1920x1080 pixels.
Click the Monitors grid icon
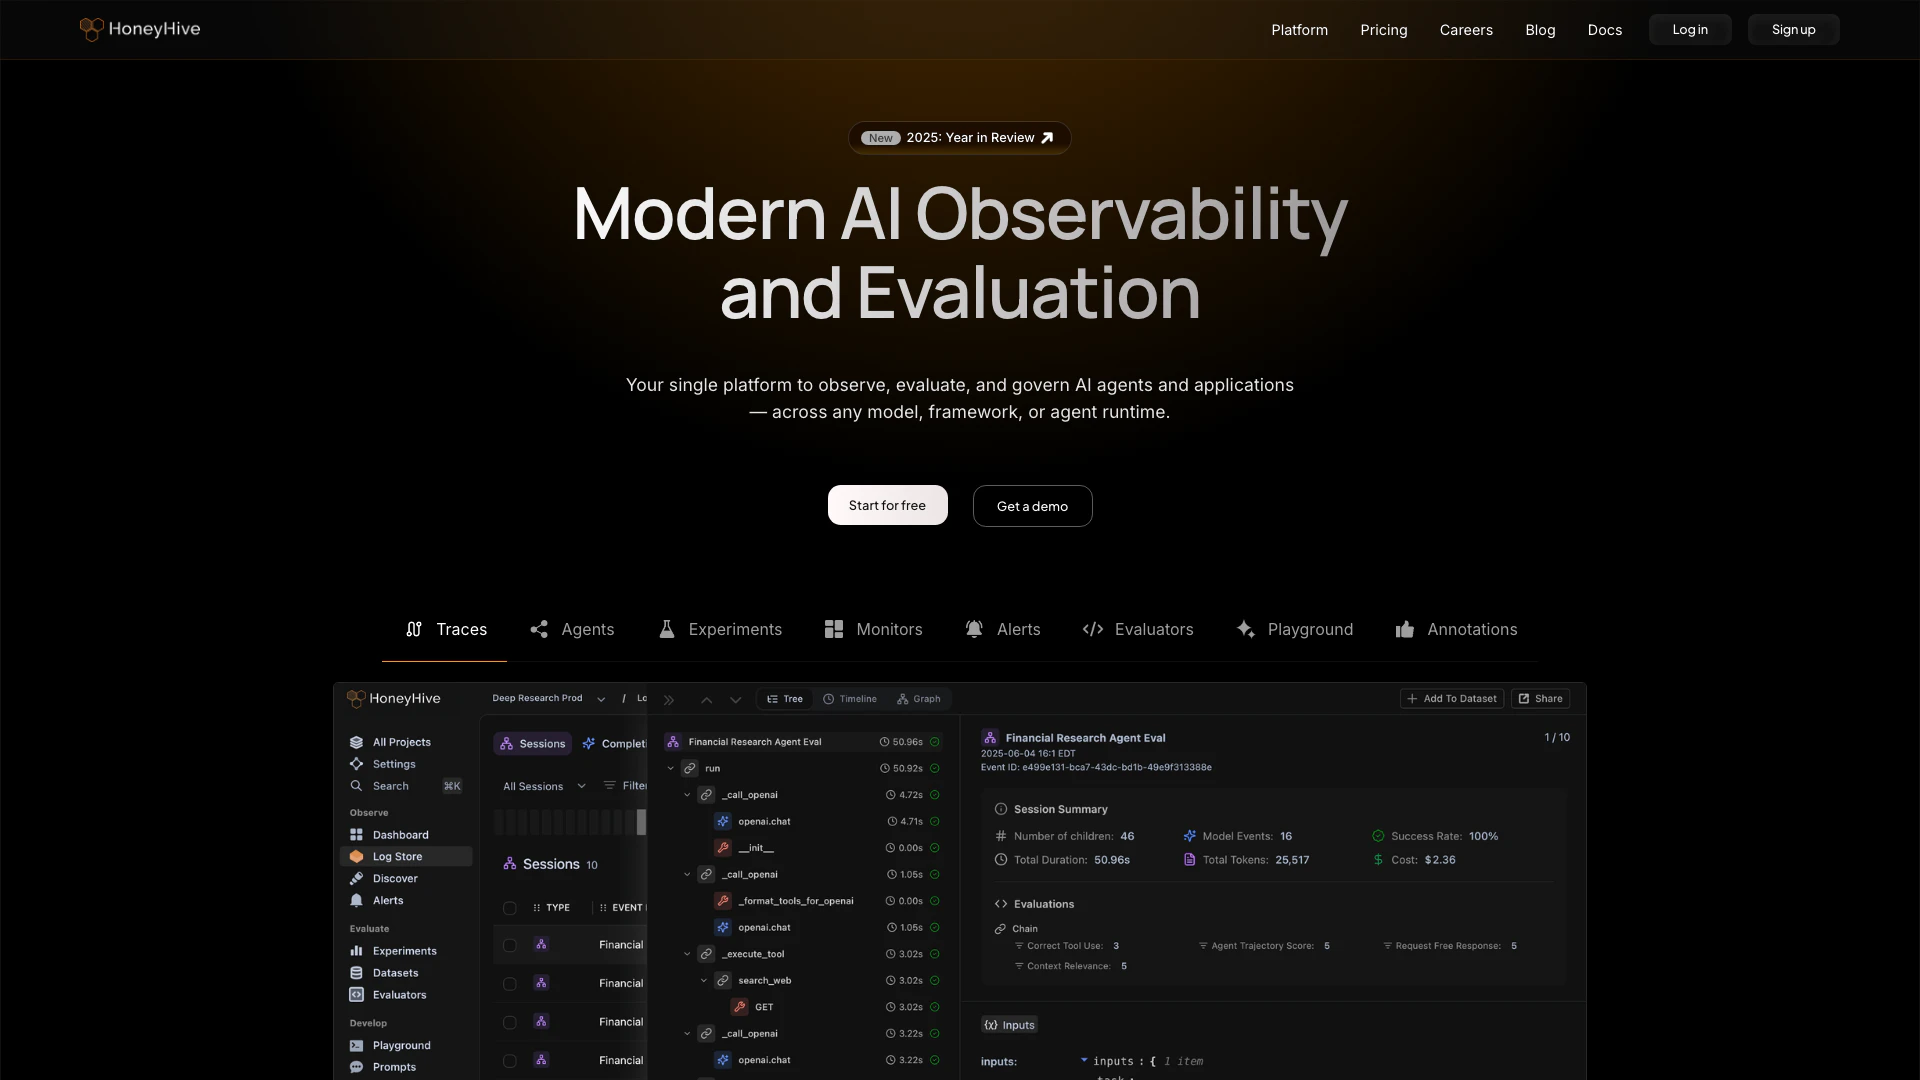click(834, 629)
